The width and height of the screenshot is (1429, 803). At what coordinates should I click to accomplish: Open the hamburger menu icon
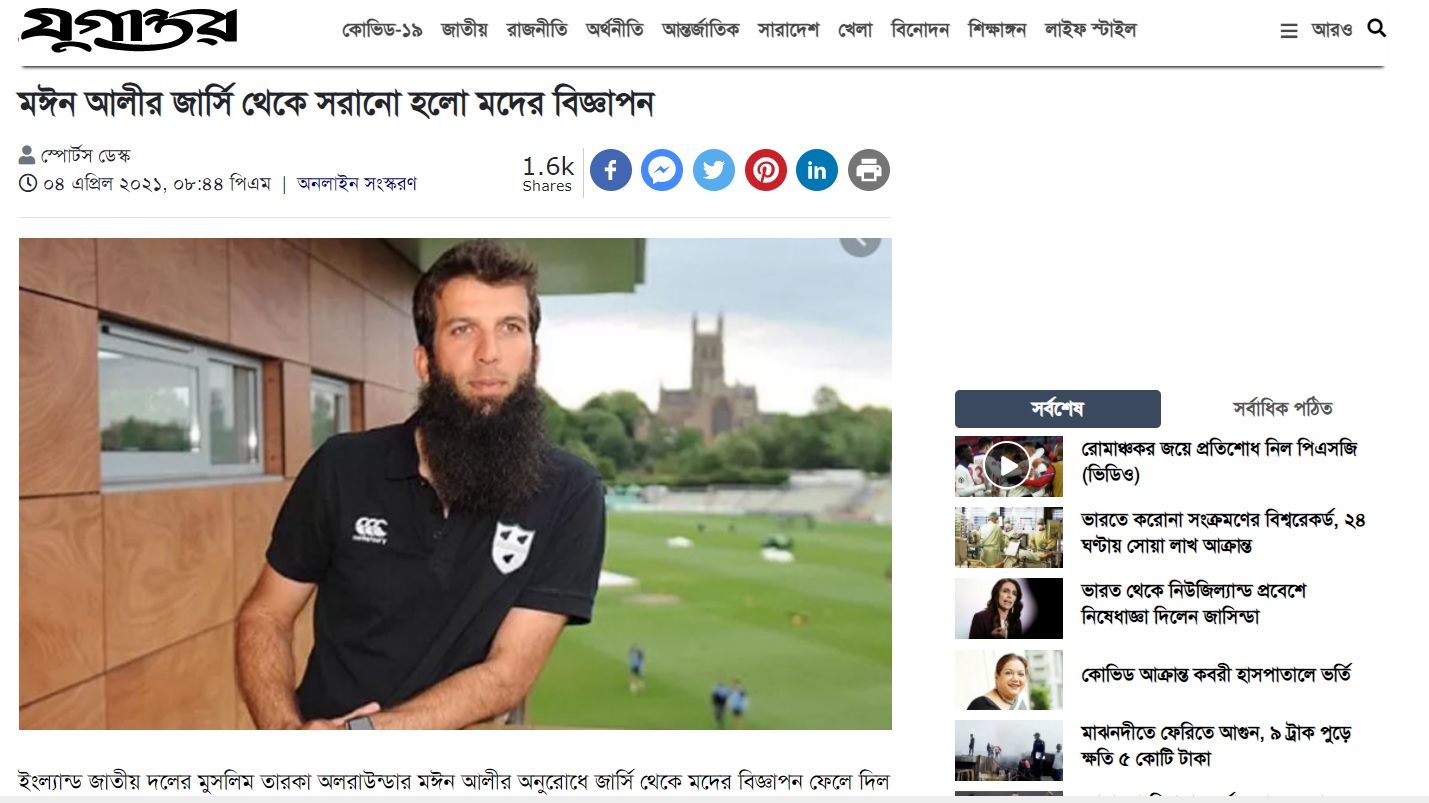pyautogui.click(x=1289, y=31)
